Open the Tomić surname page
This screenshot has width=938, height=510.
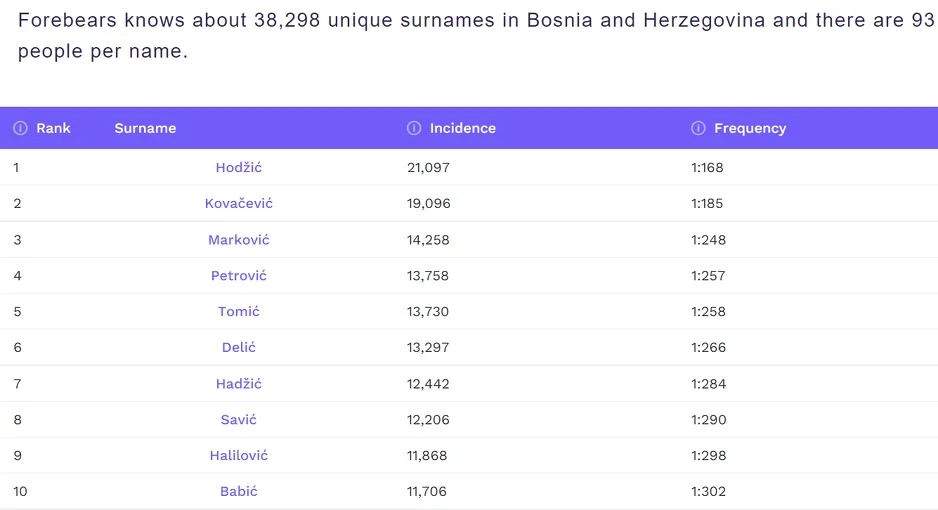[239, 312]
